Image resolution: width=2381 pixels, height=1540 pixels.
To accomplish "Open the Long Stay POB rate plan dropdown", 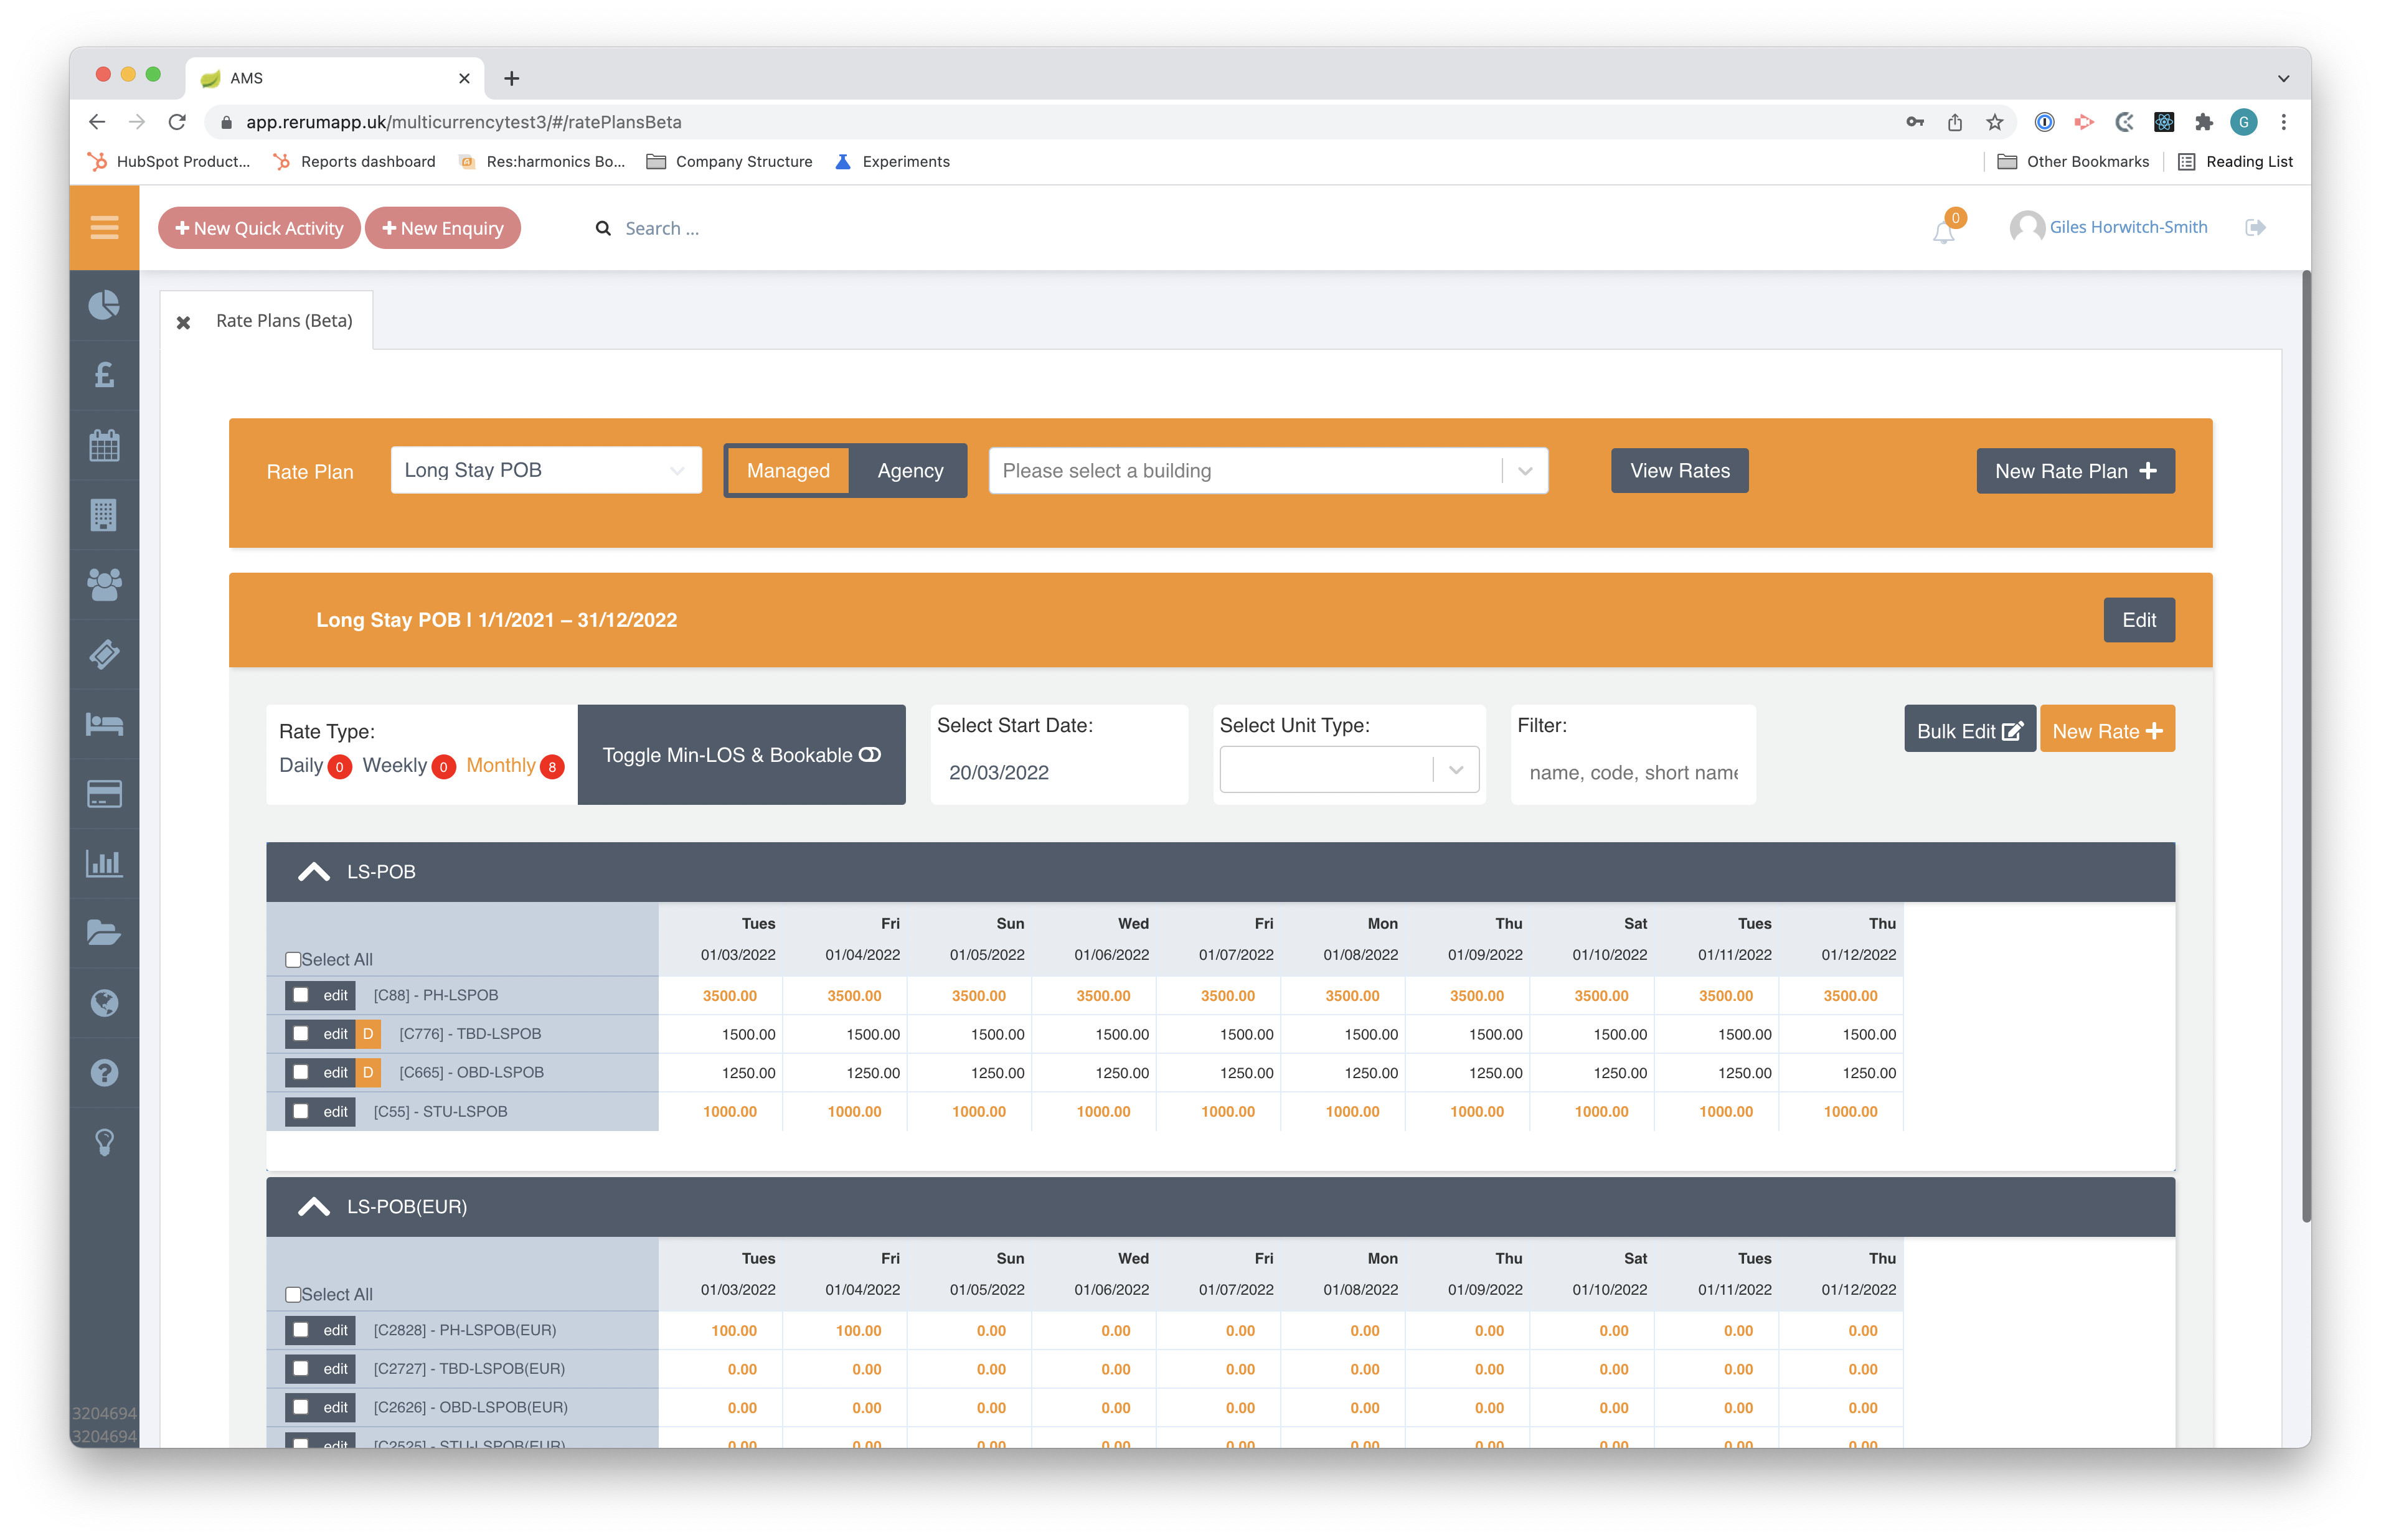I will point(546,470).
